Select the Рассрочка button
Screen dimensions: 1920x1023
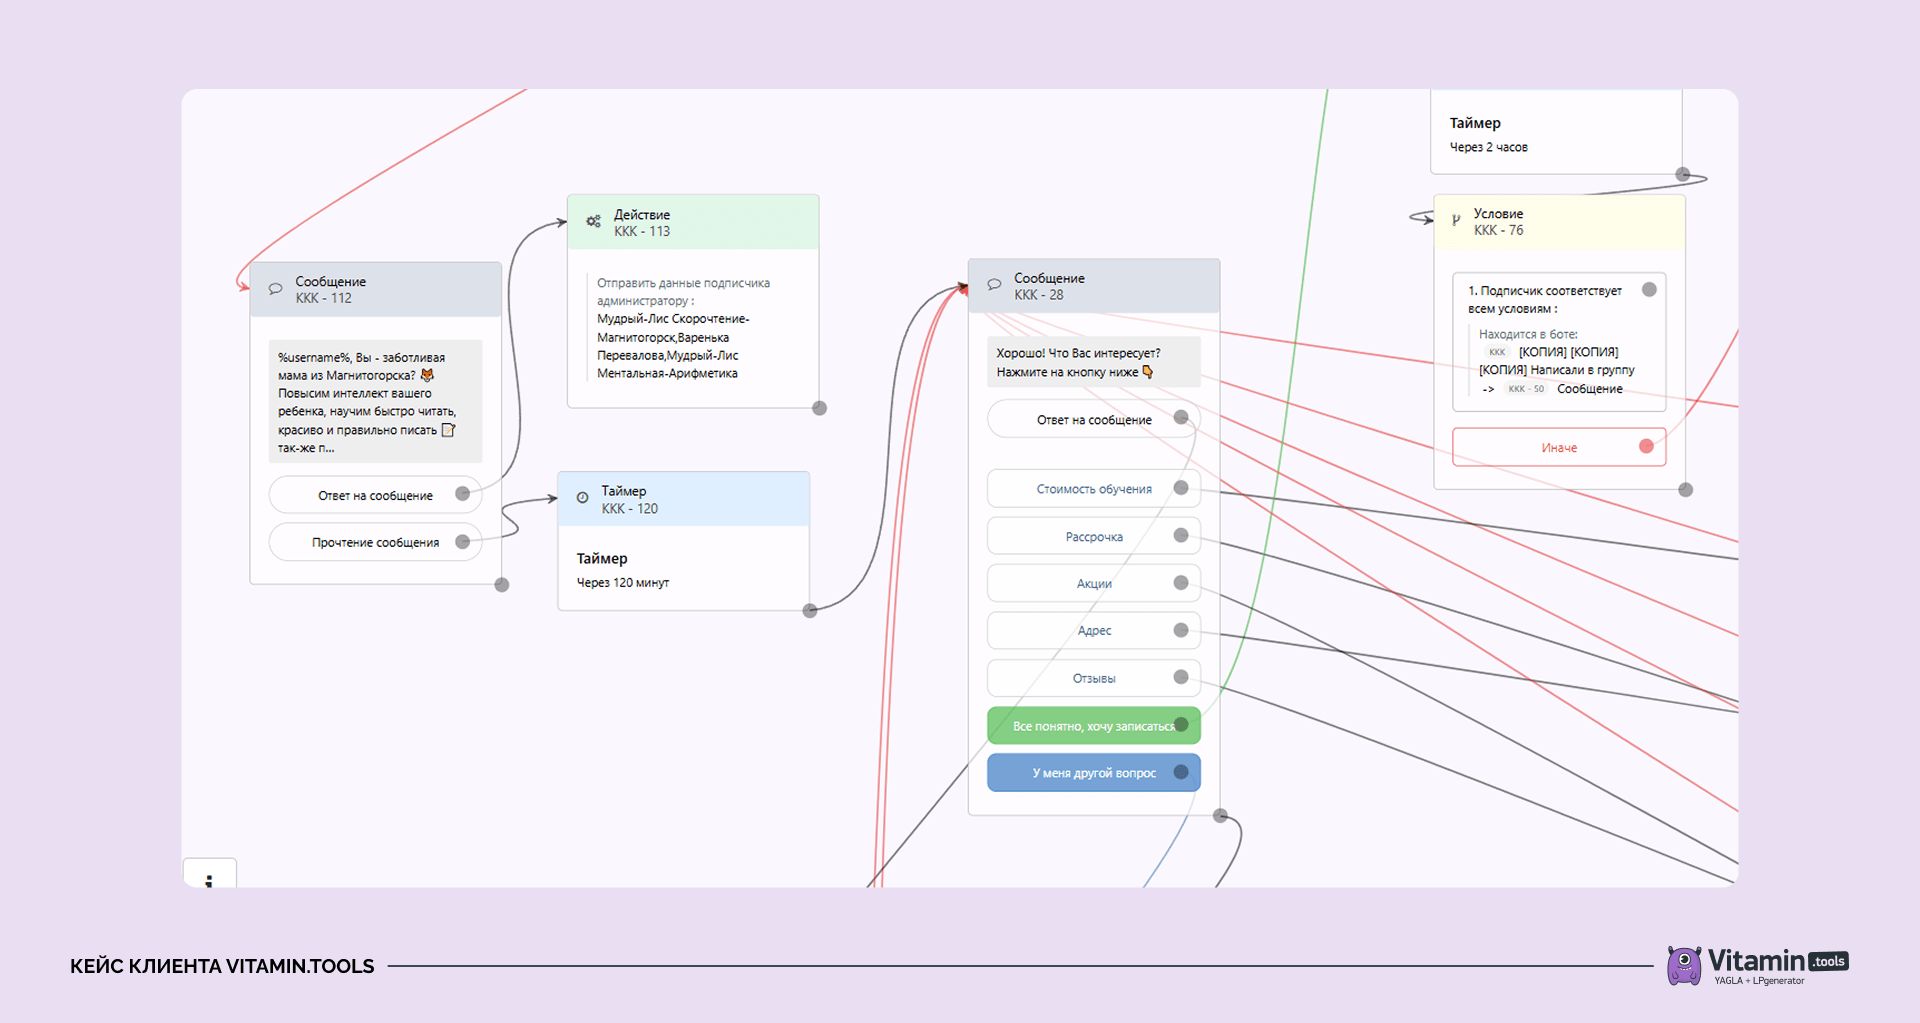[x=1094, y=536]
